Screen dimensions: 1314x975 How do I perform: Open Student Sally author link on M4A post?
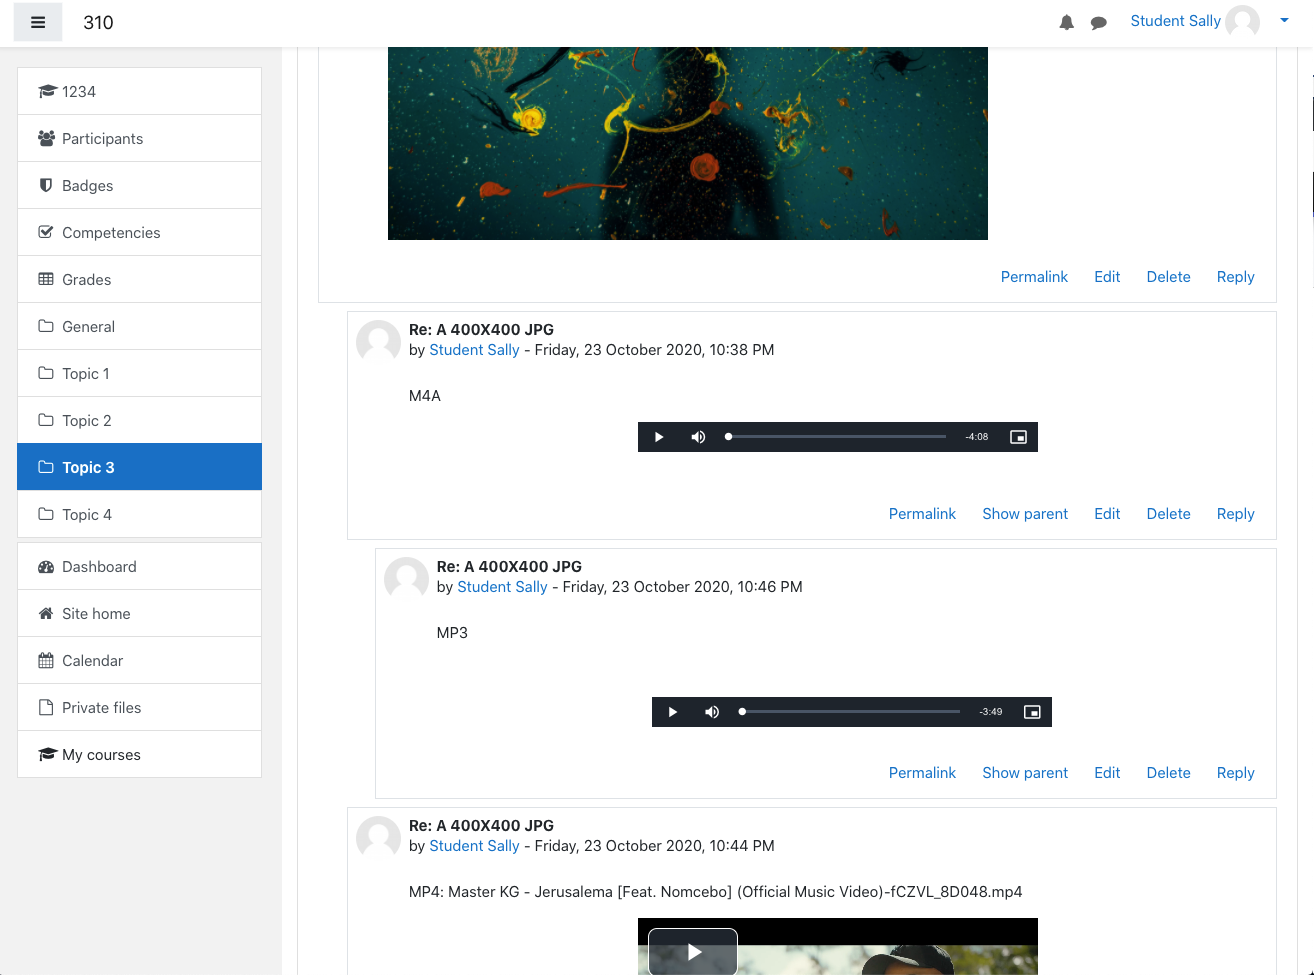pyautogui.click(x=474, y=350)
